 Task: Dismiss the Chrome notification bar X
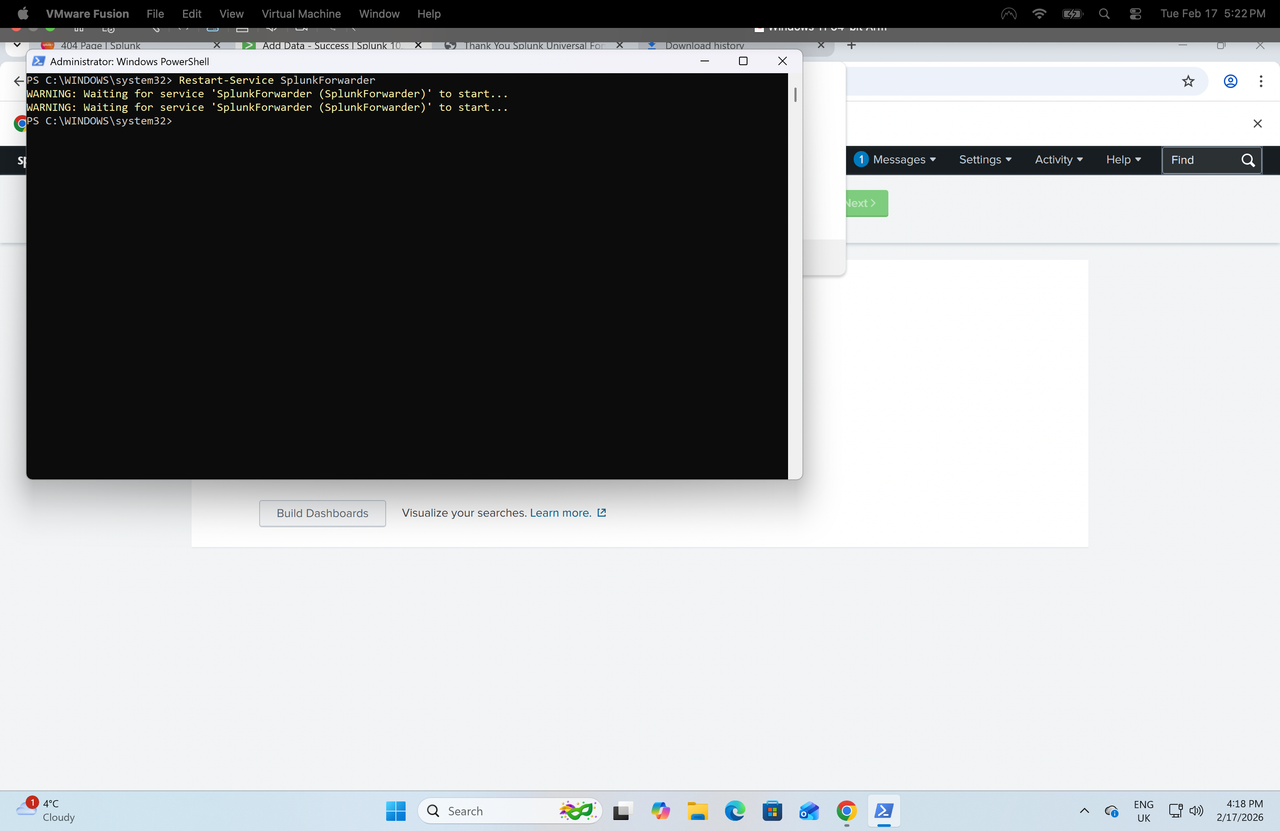coord(1258,123)
